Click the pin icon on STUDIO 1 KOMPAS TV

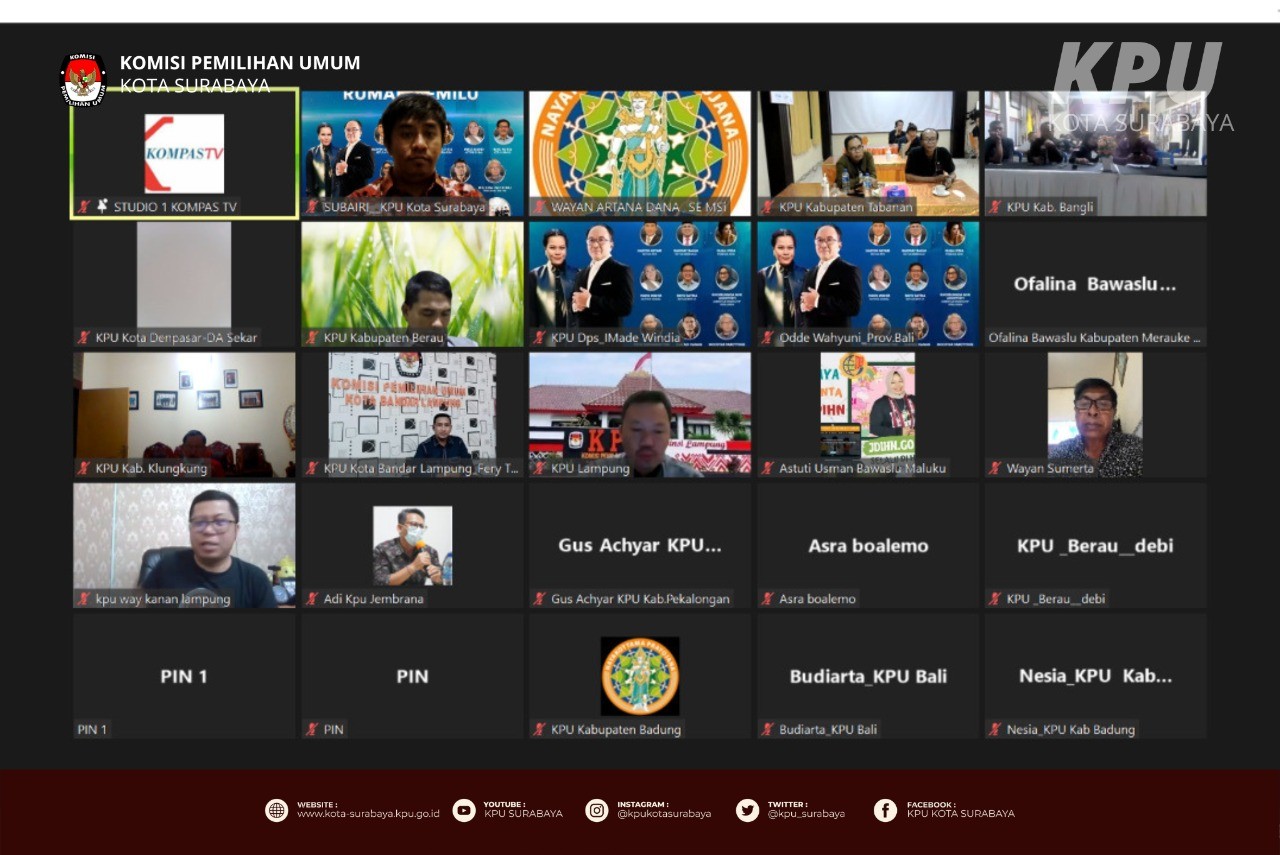102,206
